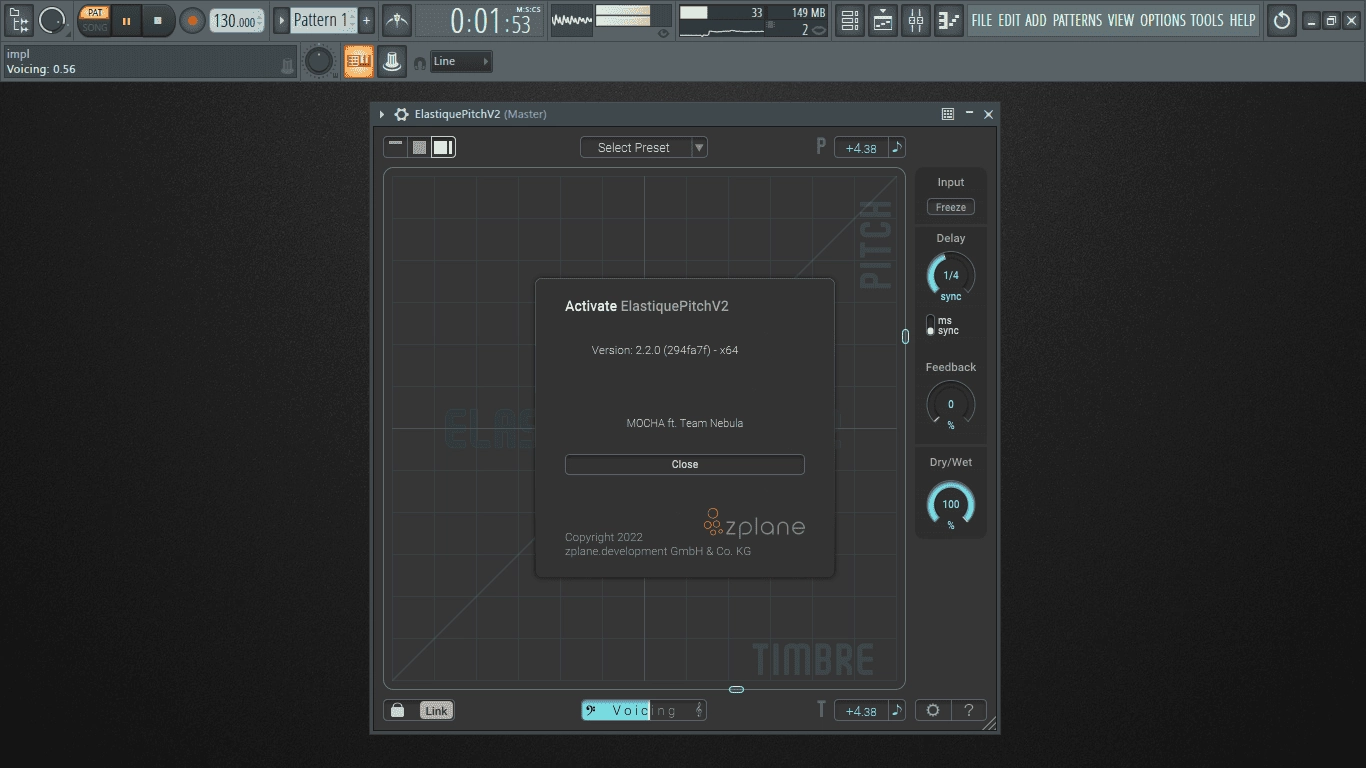Open the PATTERNS menu
This screenshot has height=768, width=1366.
1077,20
